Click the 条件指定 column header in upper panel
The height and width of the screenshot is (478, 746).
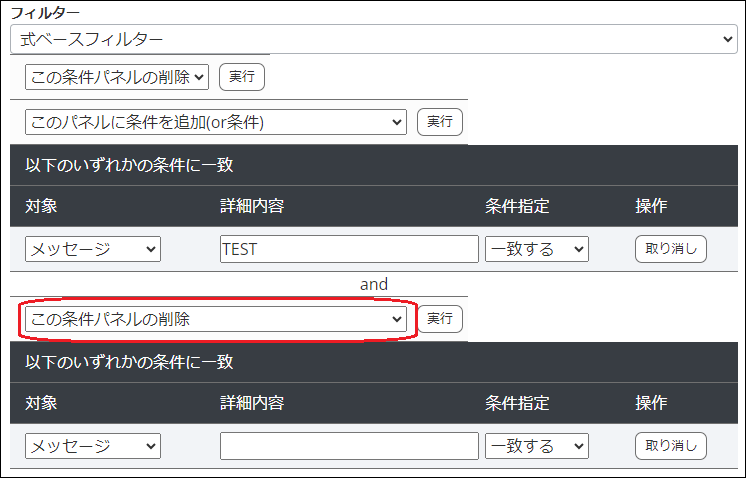pos(517,207)
